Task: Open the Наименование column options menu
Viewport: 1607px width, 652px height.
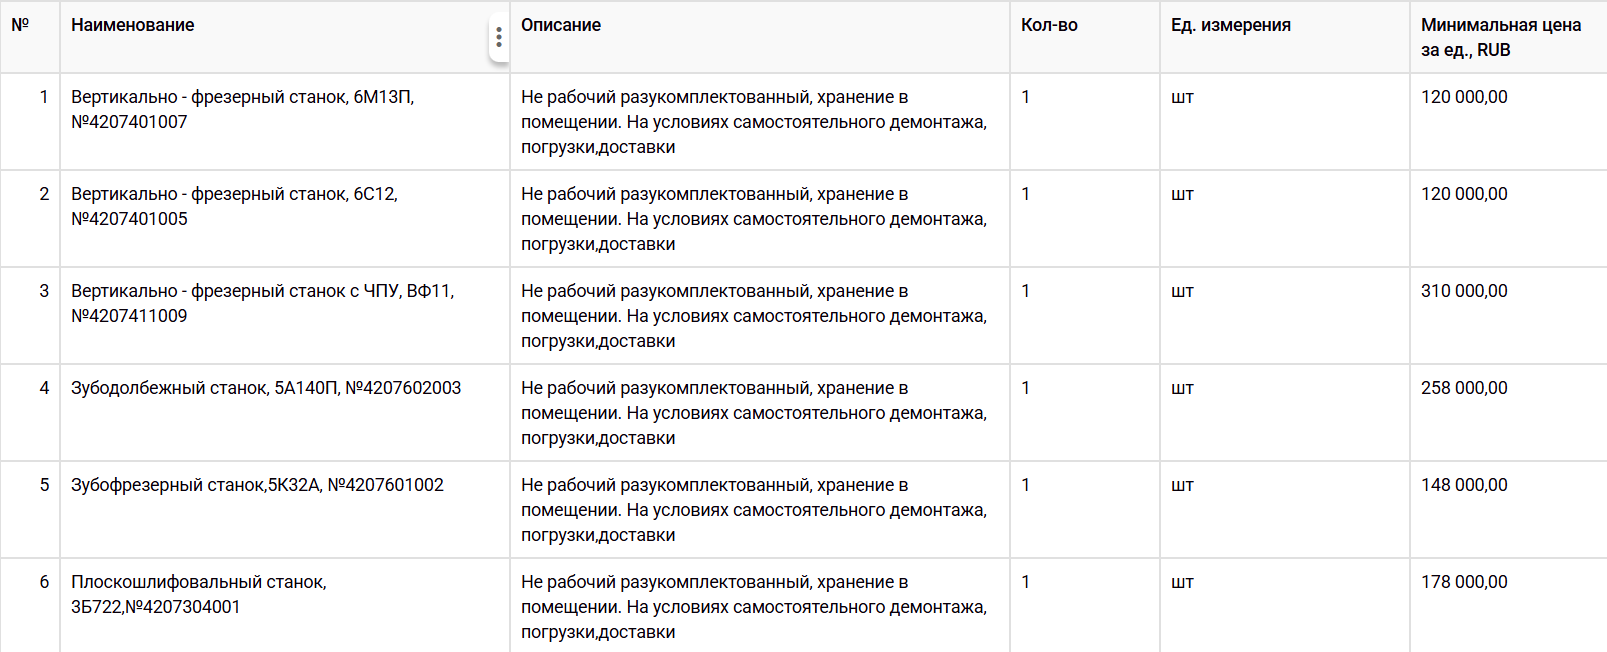Action: click(x=498, y=38)
